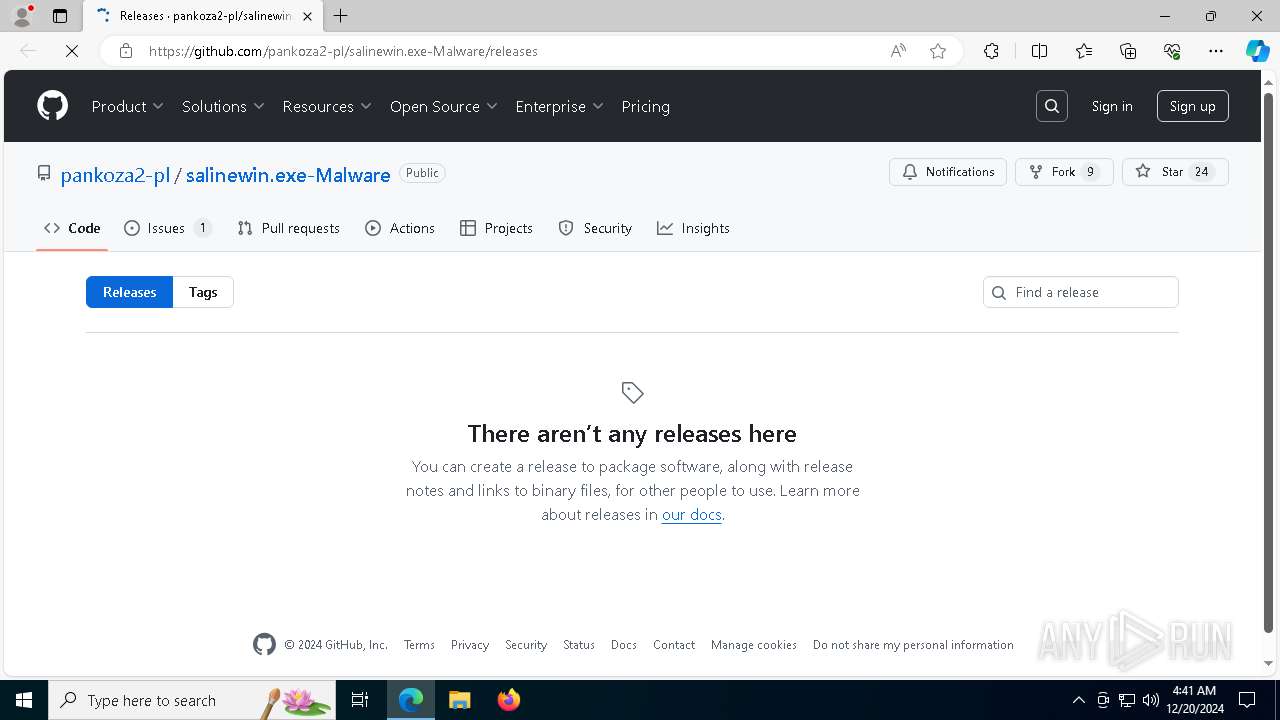Click the browser address bar URL
The width and height of the screenshot is (1280, 720).
tap(343, 51)
